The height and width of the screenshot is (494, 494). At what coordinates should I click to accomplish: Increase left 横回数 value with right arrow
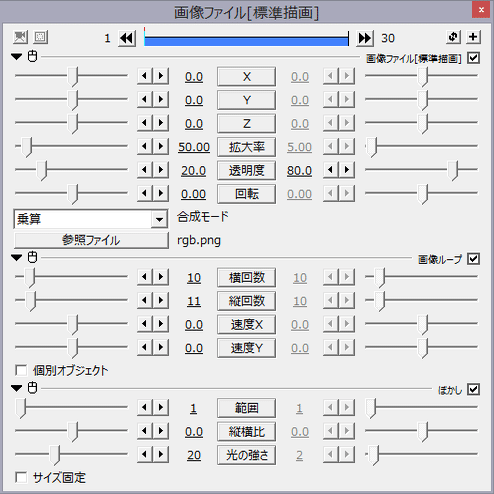pos(161,277)
